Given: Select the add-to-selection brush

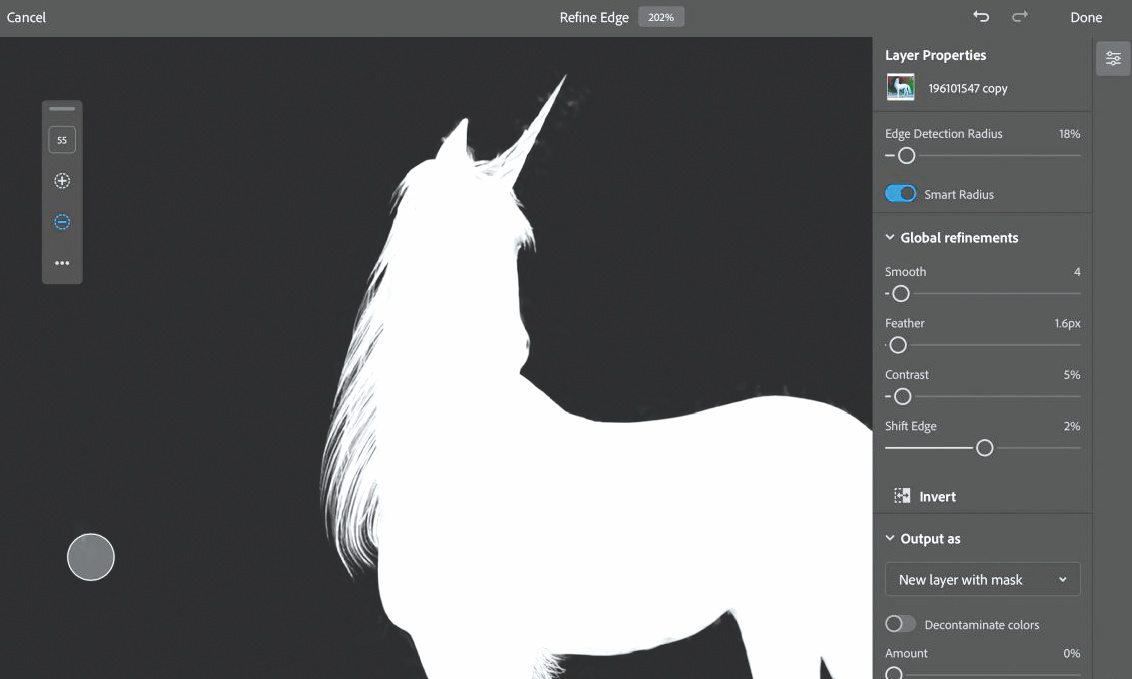Looking at the screenshot, I should [x=62, y=181].
